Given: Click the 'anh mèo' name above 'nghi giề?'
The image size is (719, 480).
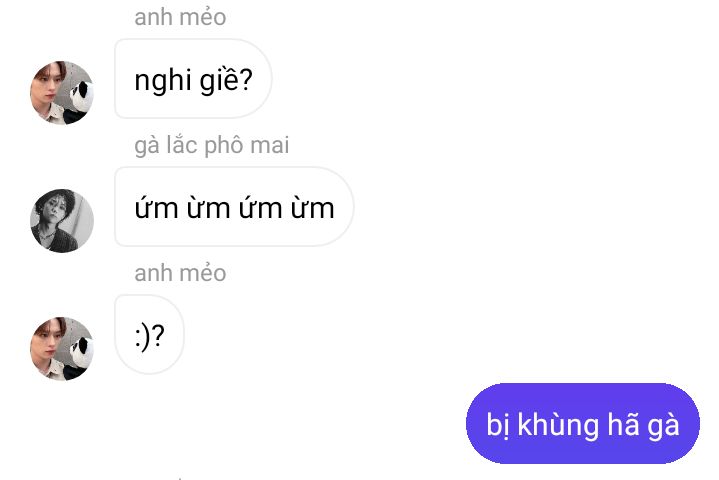Looking at the screenshot, I should click(180, 17).
